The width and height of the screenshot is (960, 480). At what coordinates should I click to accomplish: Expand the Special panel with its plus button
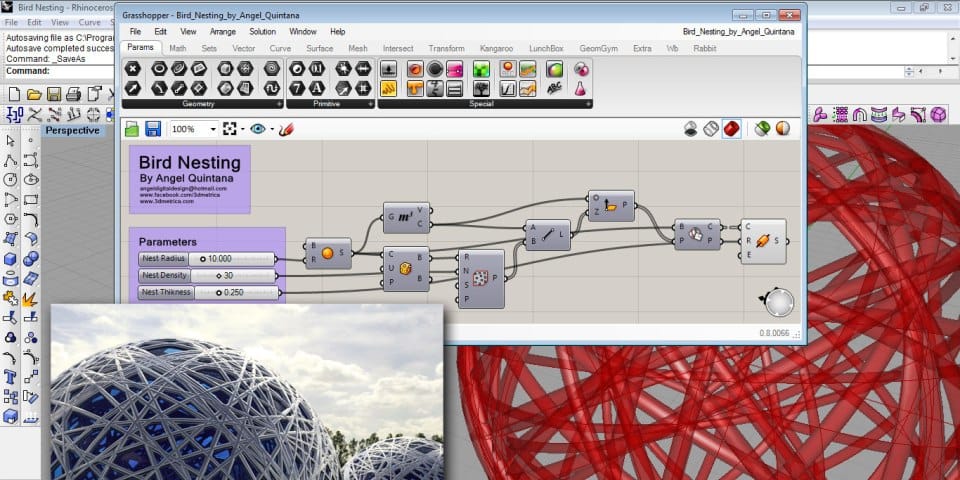tap(589, 104)
